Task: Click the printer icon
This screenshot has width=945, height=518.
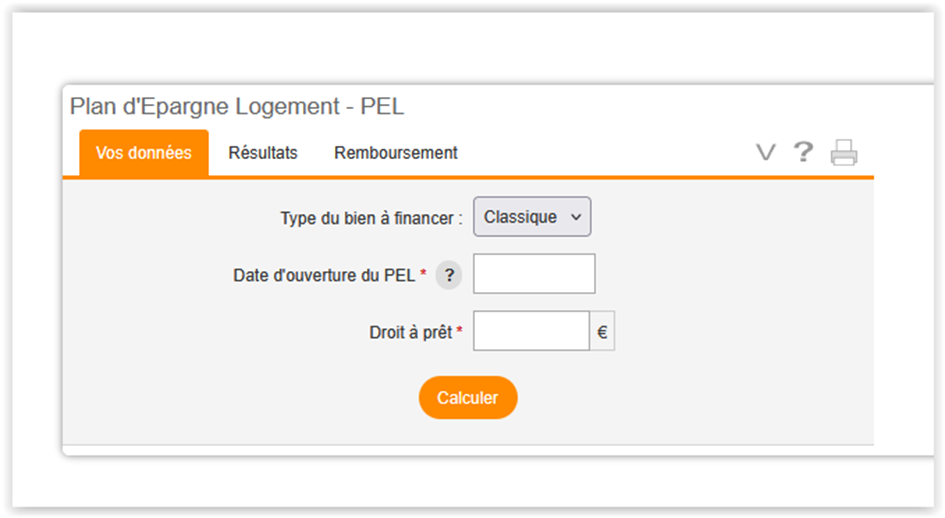Action: [x=844, y=152]
